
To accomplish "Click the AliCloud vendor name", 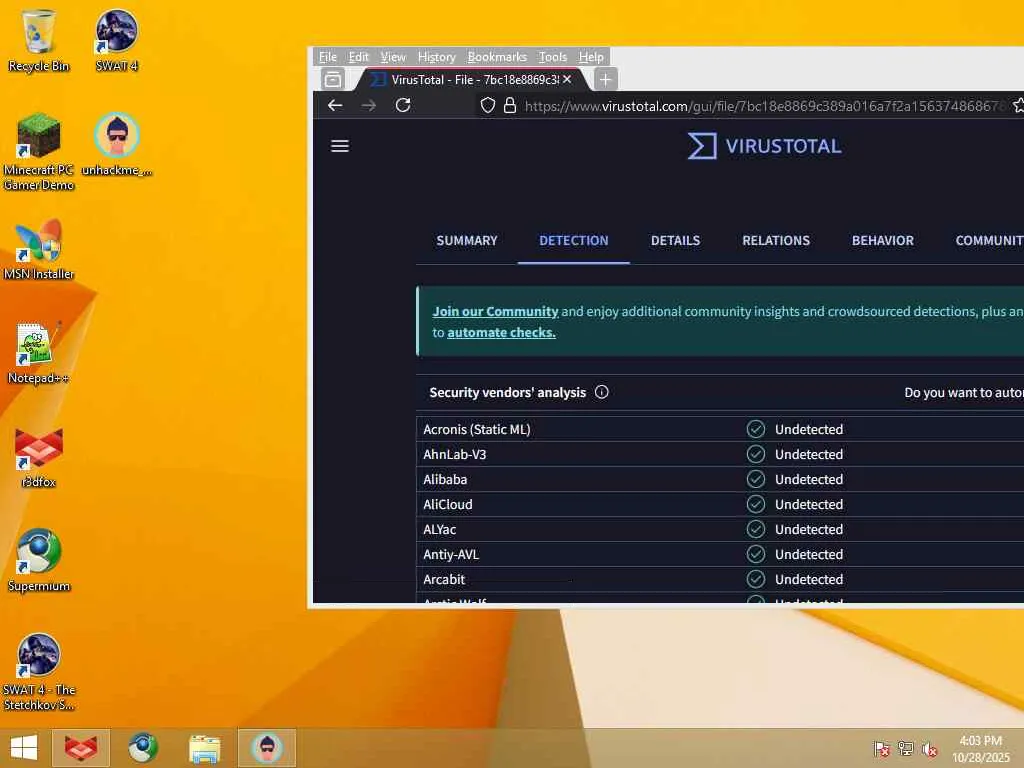I will (447, 504).
